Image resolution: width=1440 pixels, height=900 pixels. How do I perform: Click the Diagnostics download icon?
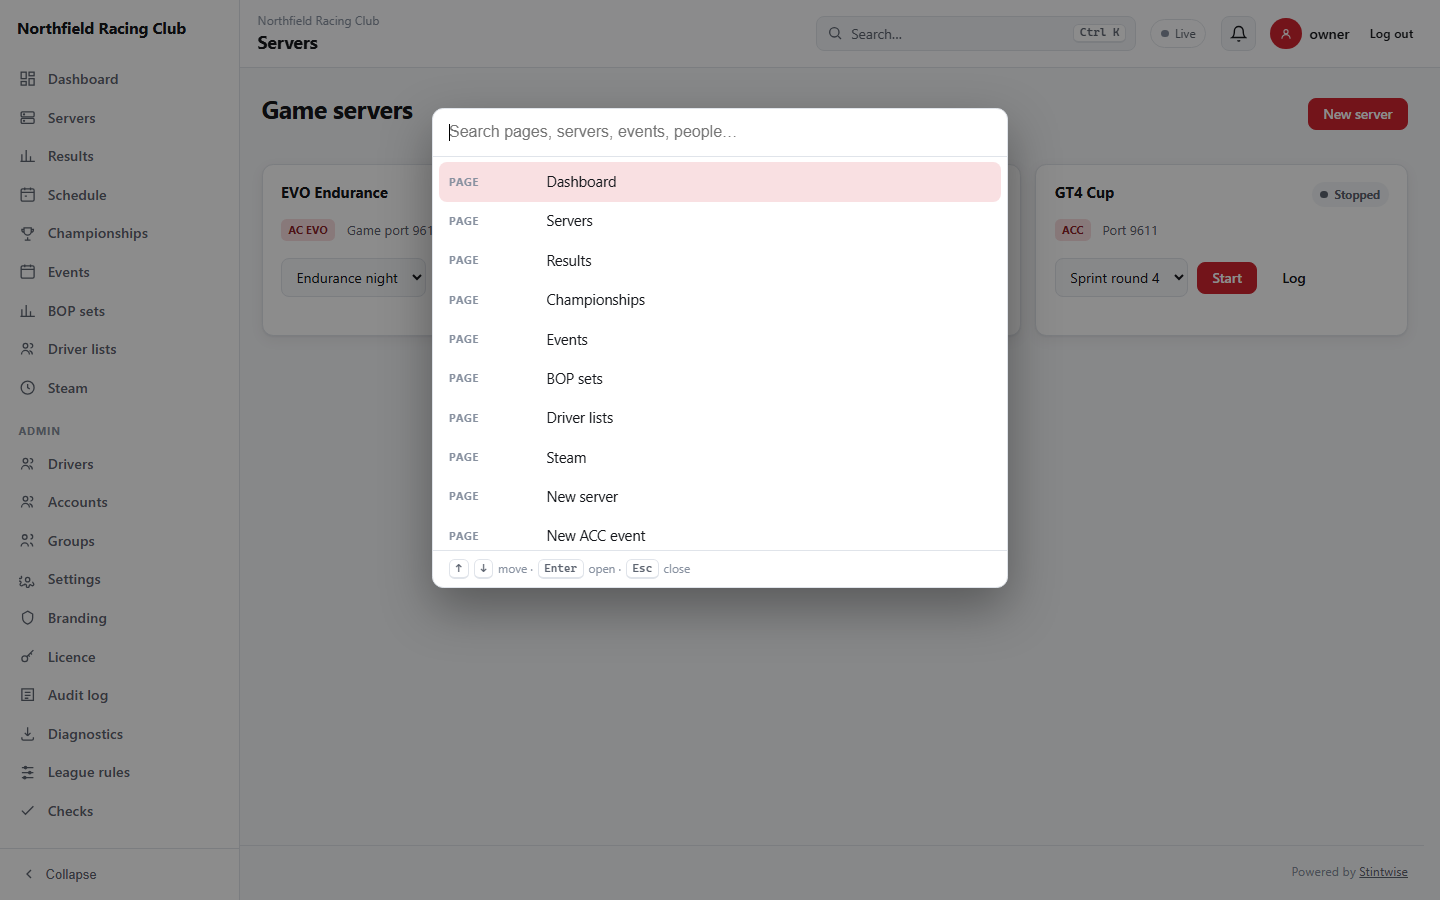[x=28, y=734]
